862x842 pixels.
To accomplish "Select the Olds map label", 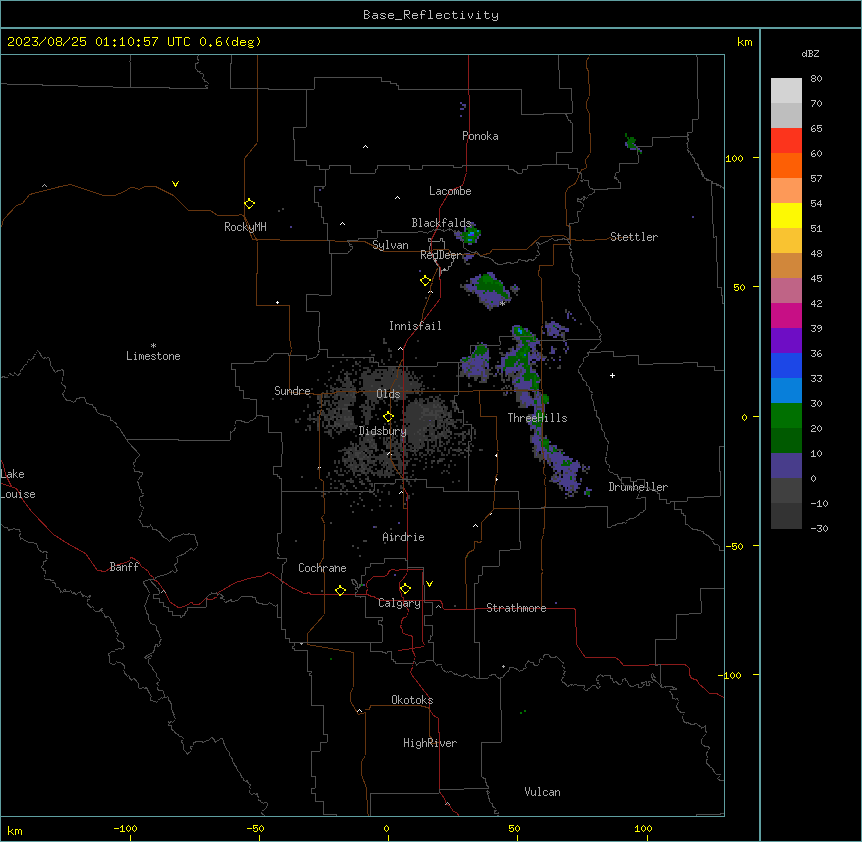I will tap(388, 394).
